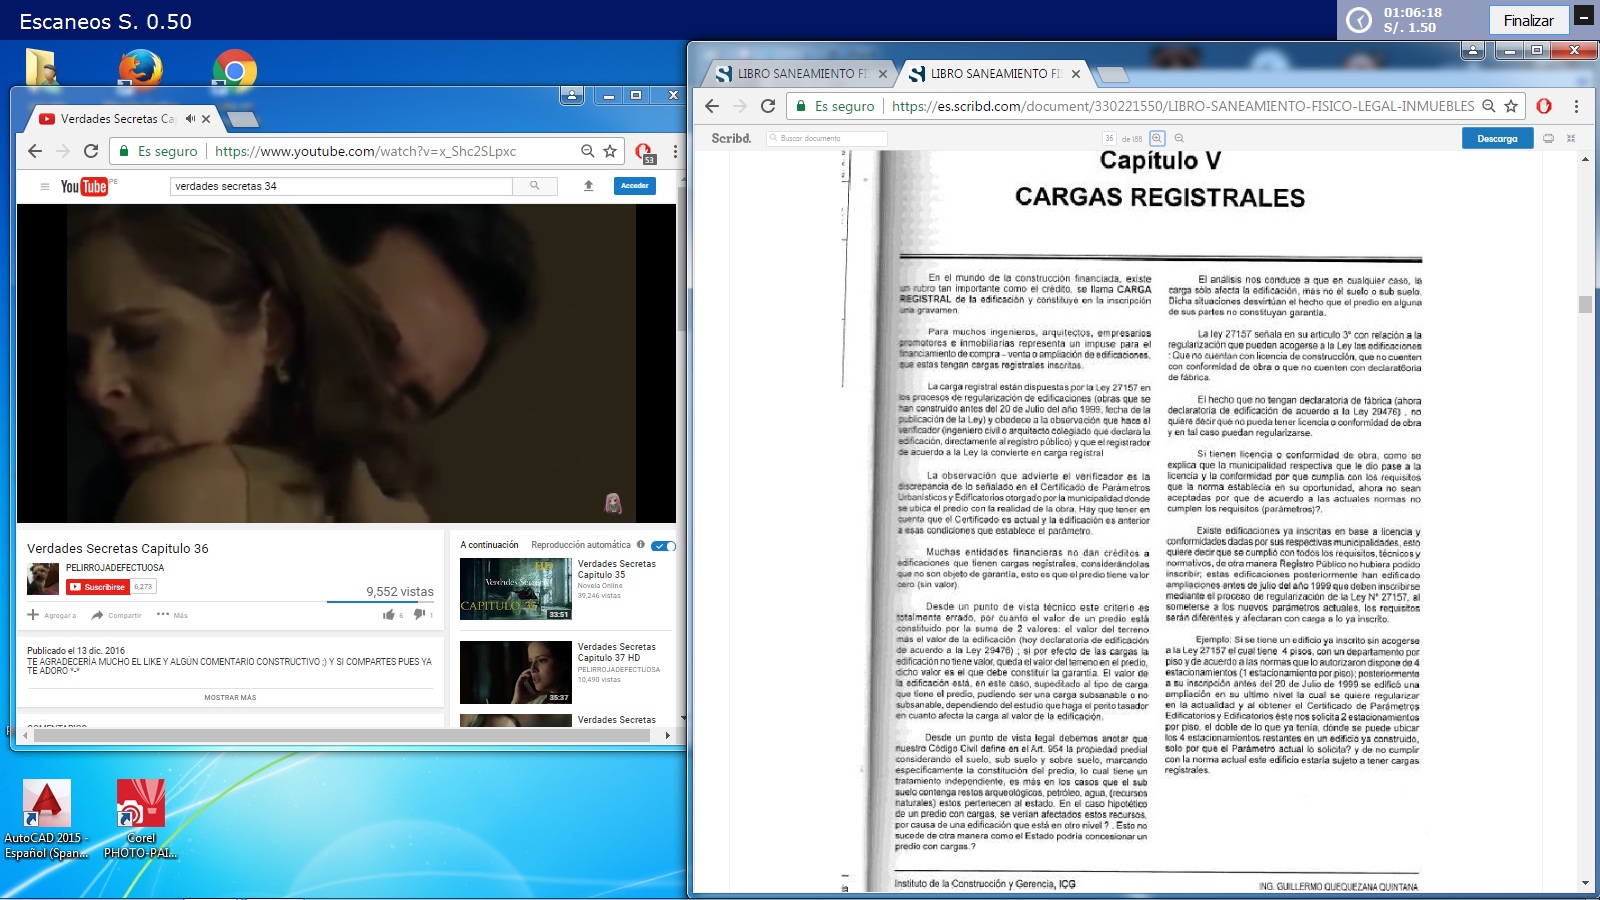
Task: Open Chrome three-dot menu in Scribd window
Action: (x=1576, y=106)
